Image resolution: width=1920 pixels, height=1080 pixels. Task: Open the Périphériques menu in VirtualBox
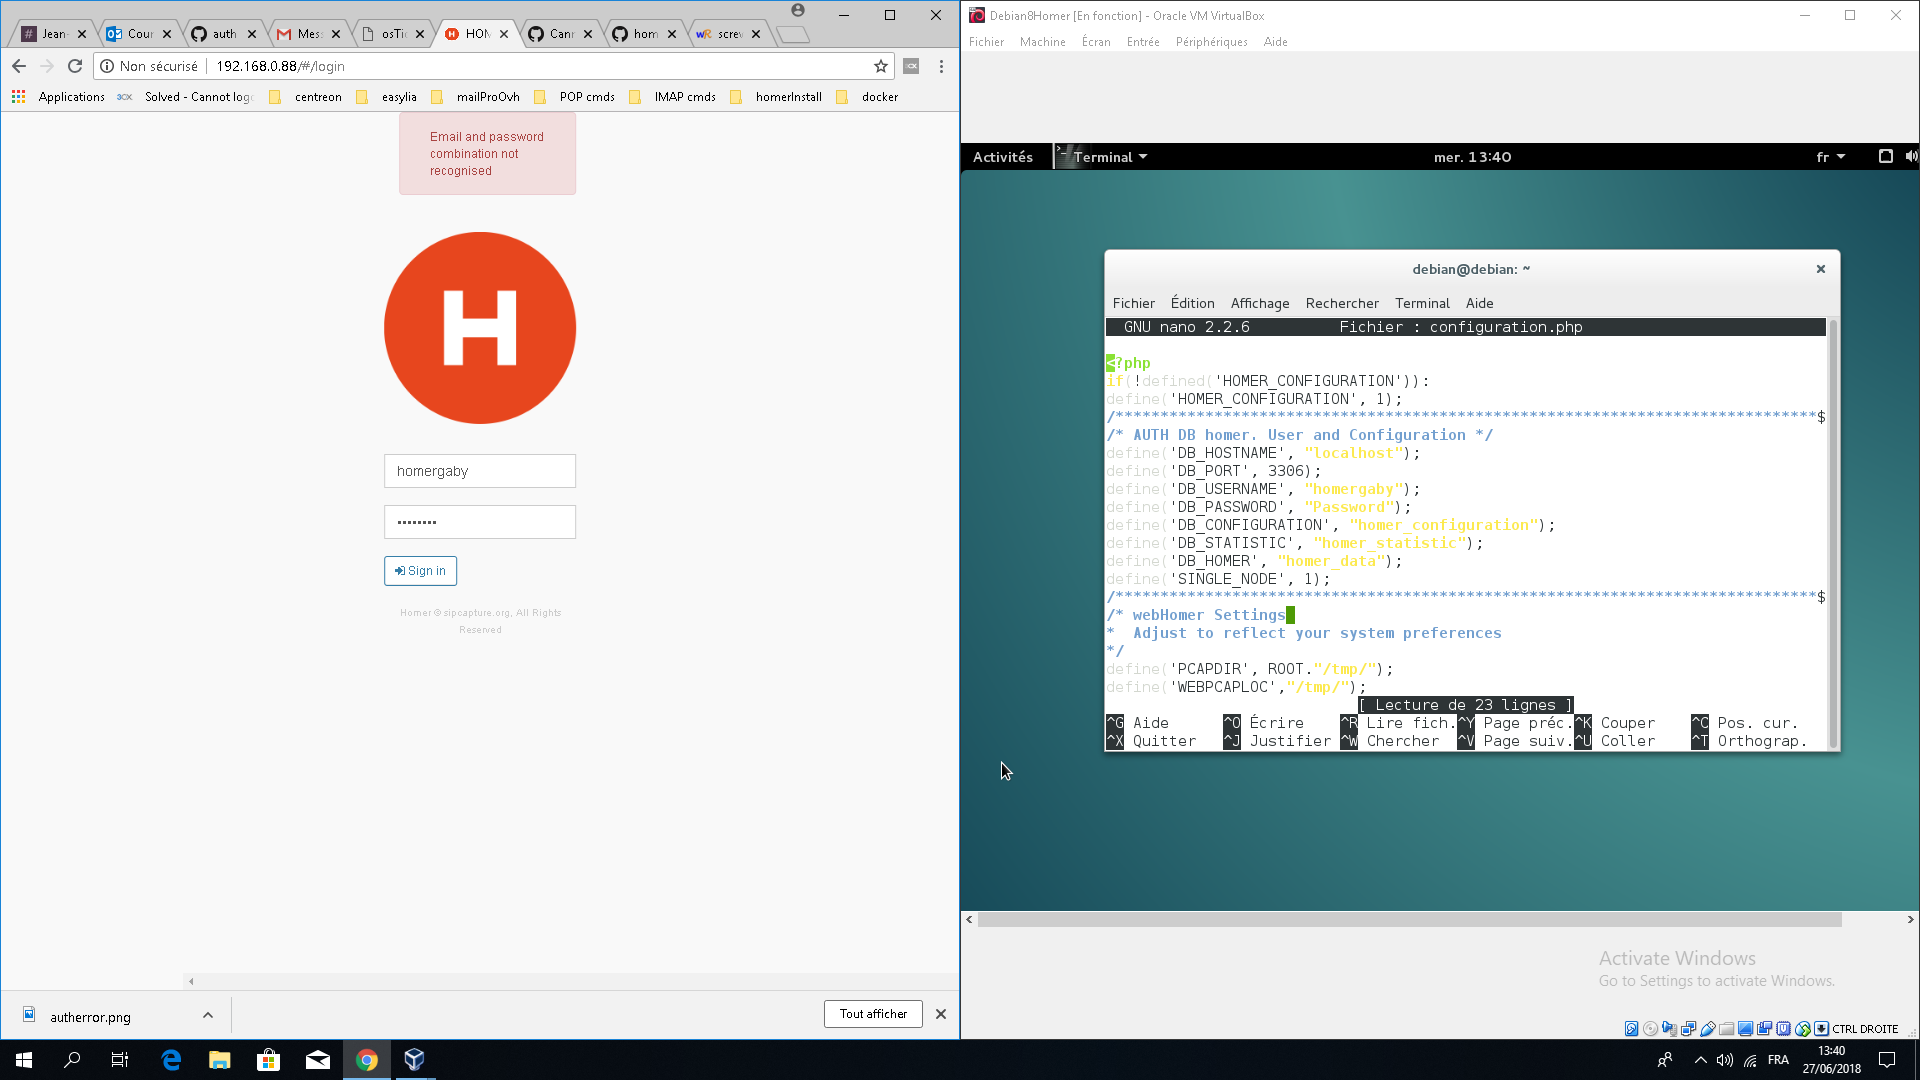(1212, 42)
